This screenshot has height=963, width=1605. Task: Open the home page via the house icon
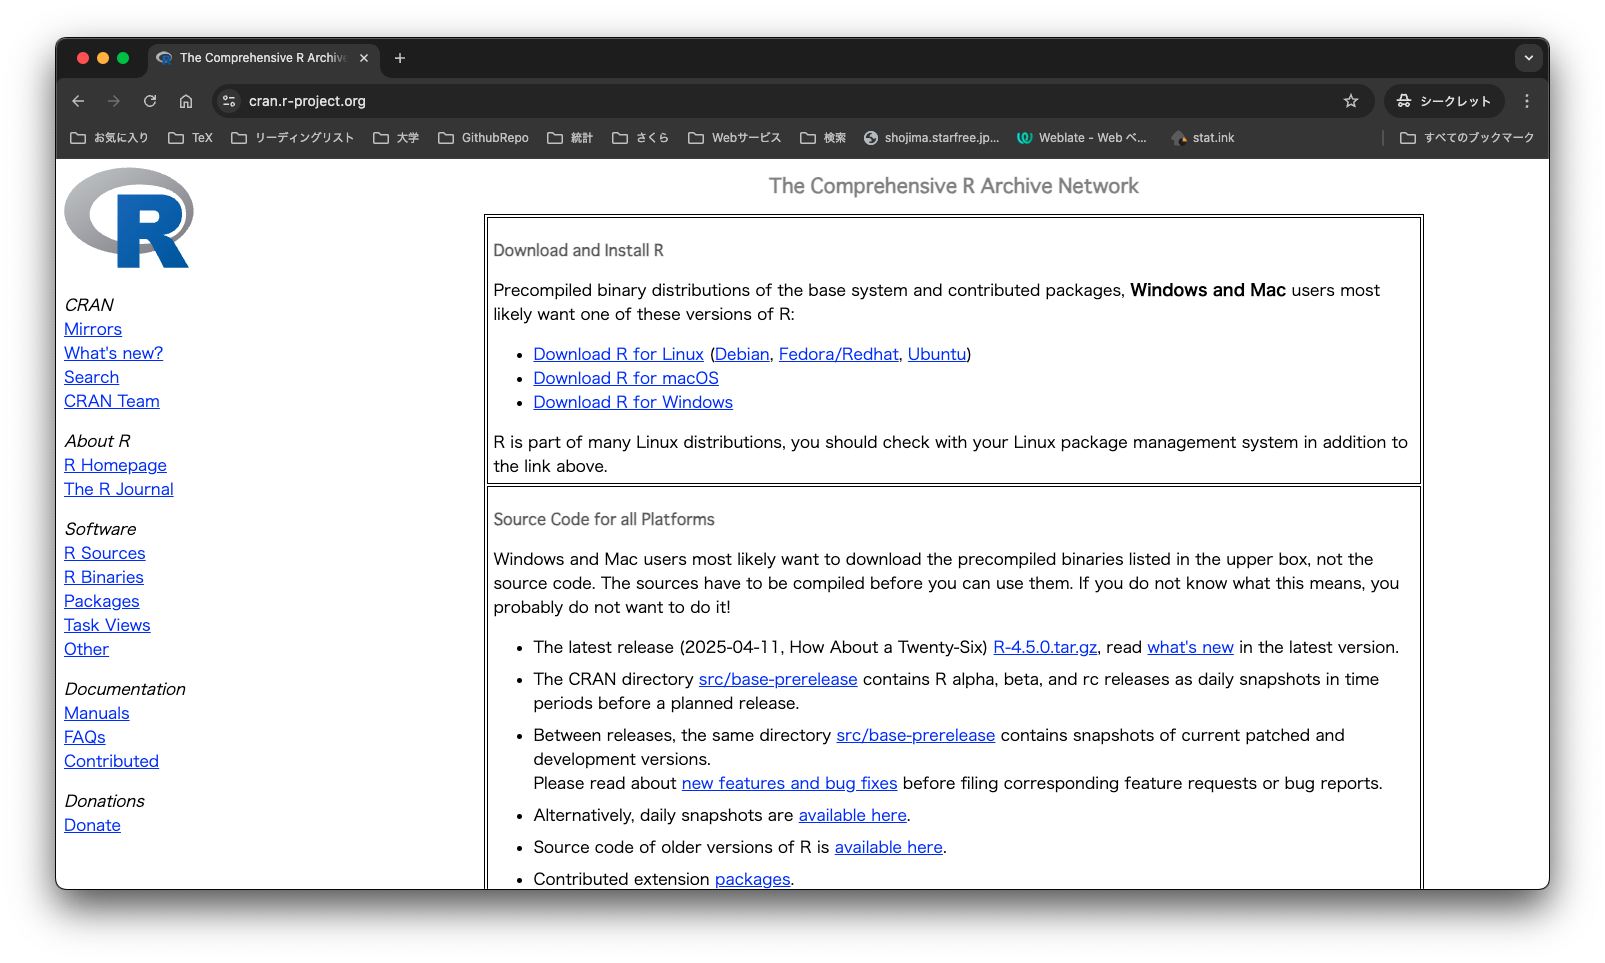click(x=186, y=101)
